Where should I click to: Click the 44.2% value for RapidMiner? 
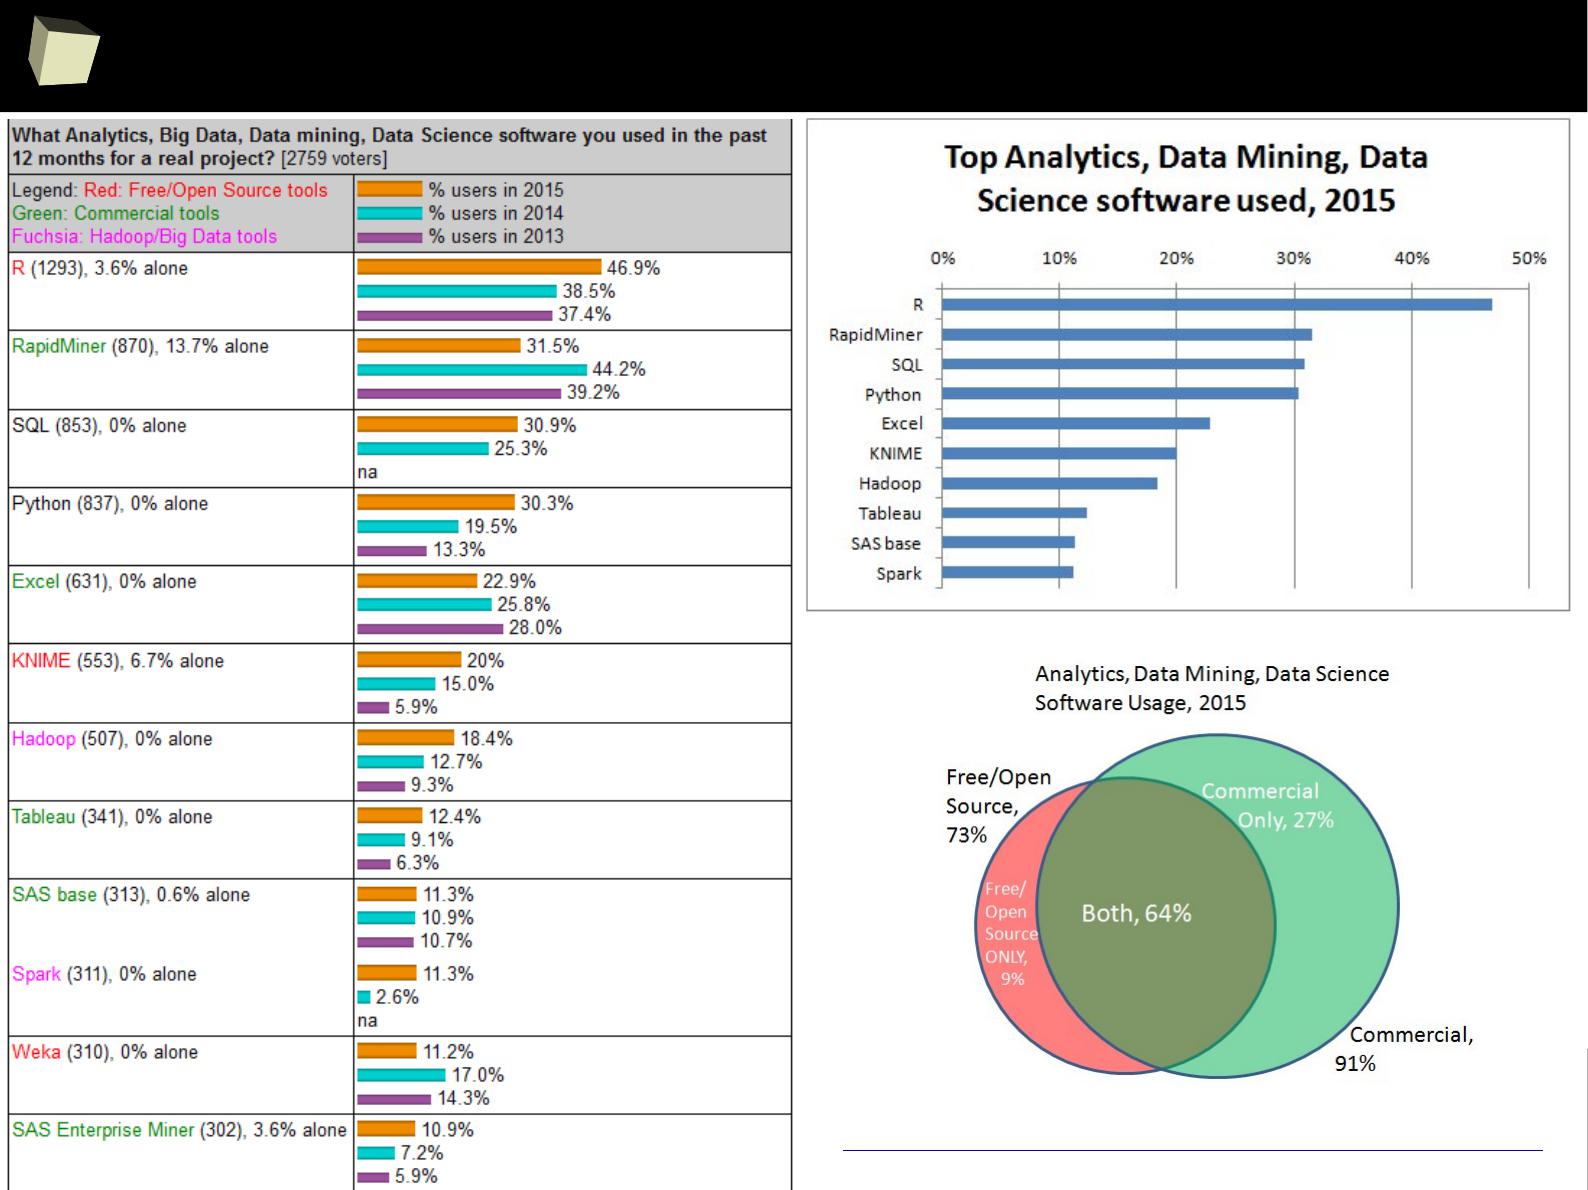point(619,369)
